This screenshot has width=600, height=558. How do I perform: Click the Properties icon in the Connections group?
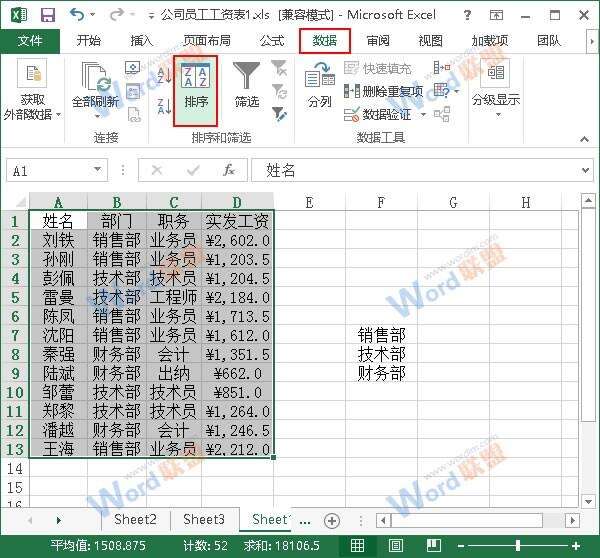133,91
